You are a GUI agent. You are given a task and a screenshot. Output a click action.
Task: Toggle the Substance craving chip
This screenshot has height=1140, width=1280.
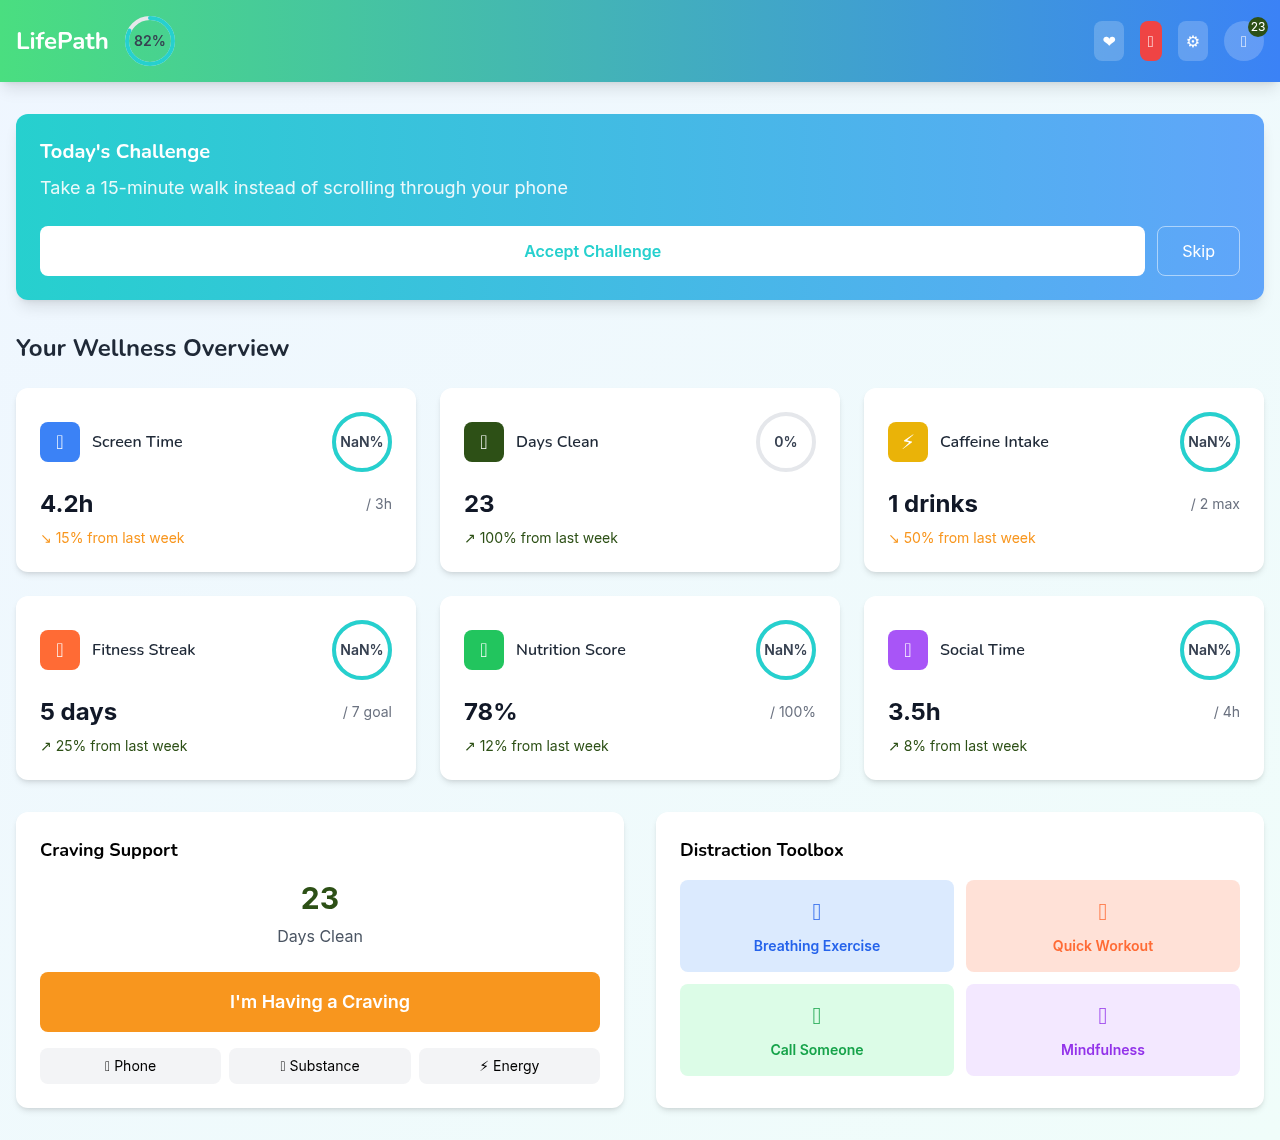[319, 1066]
